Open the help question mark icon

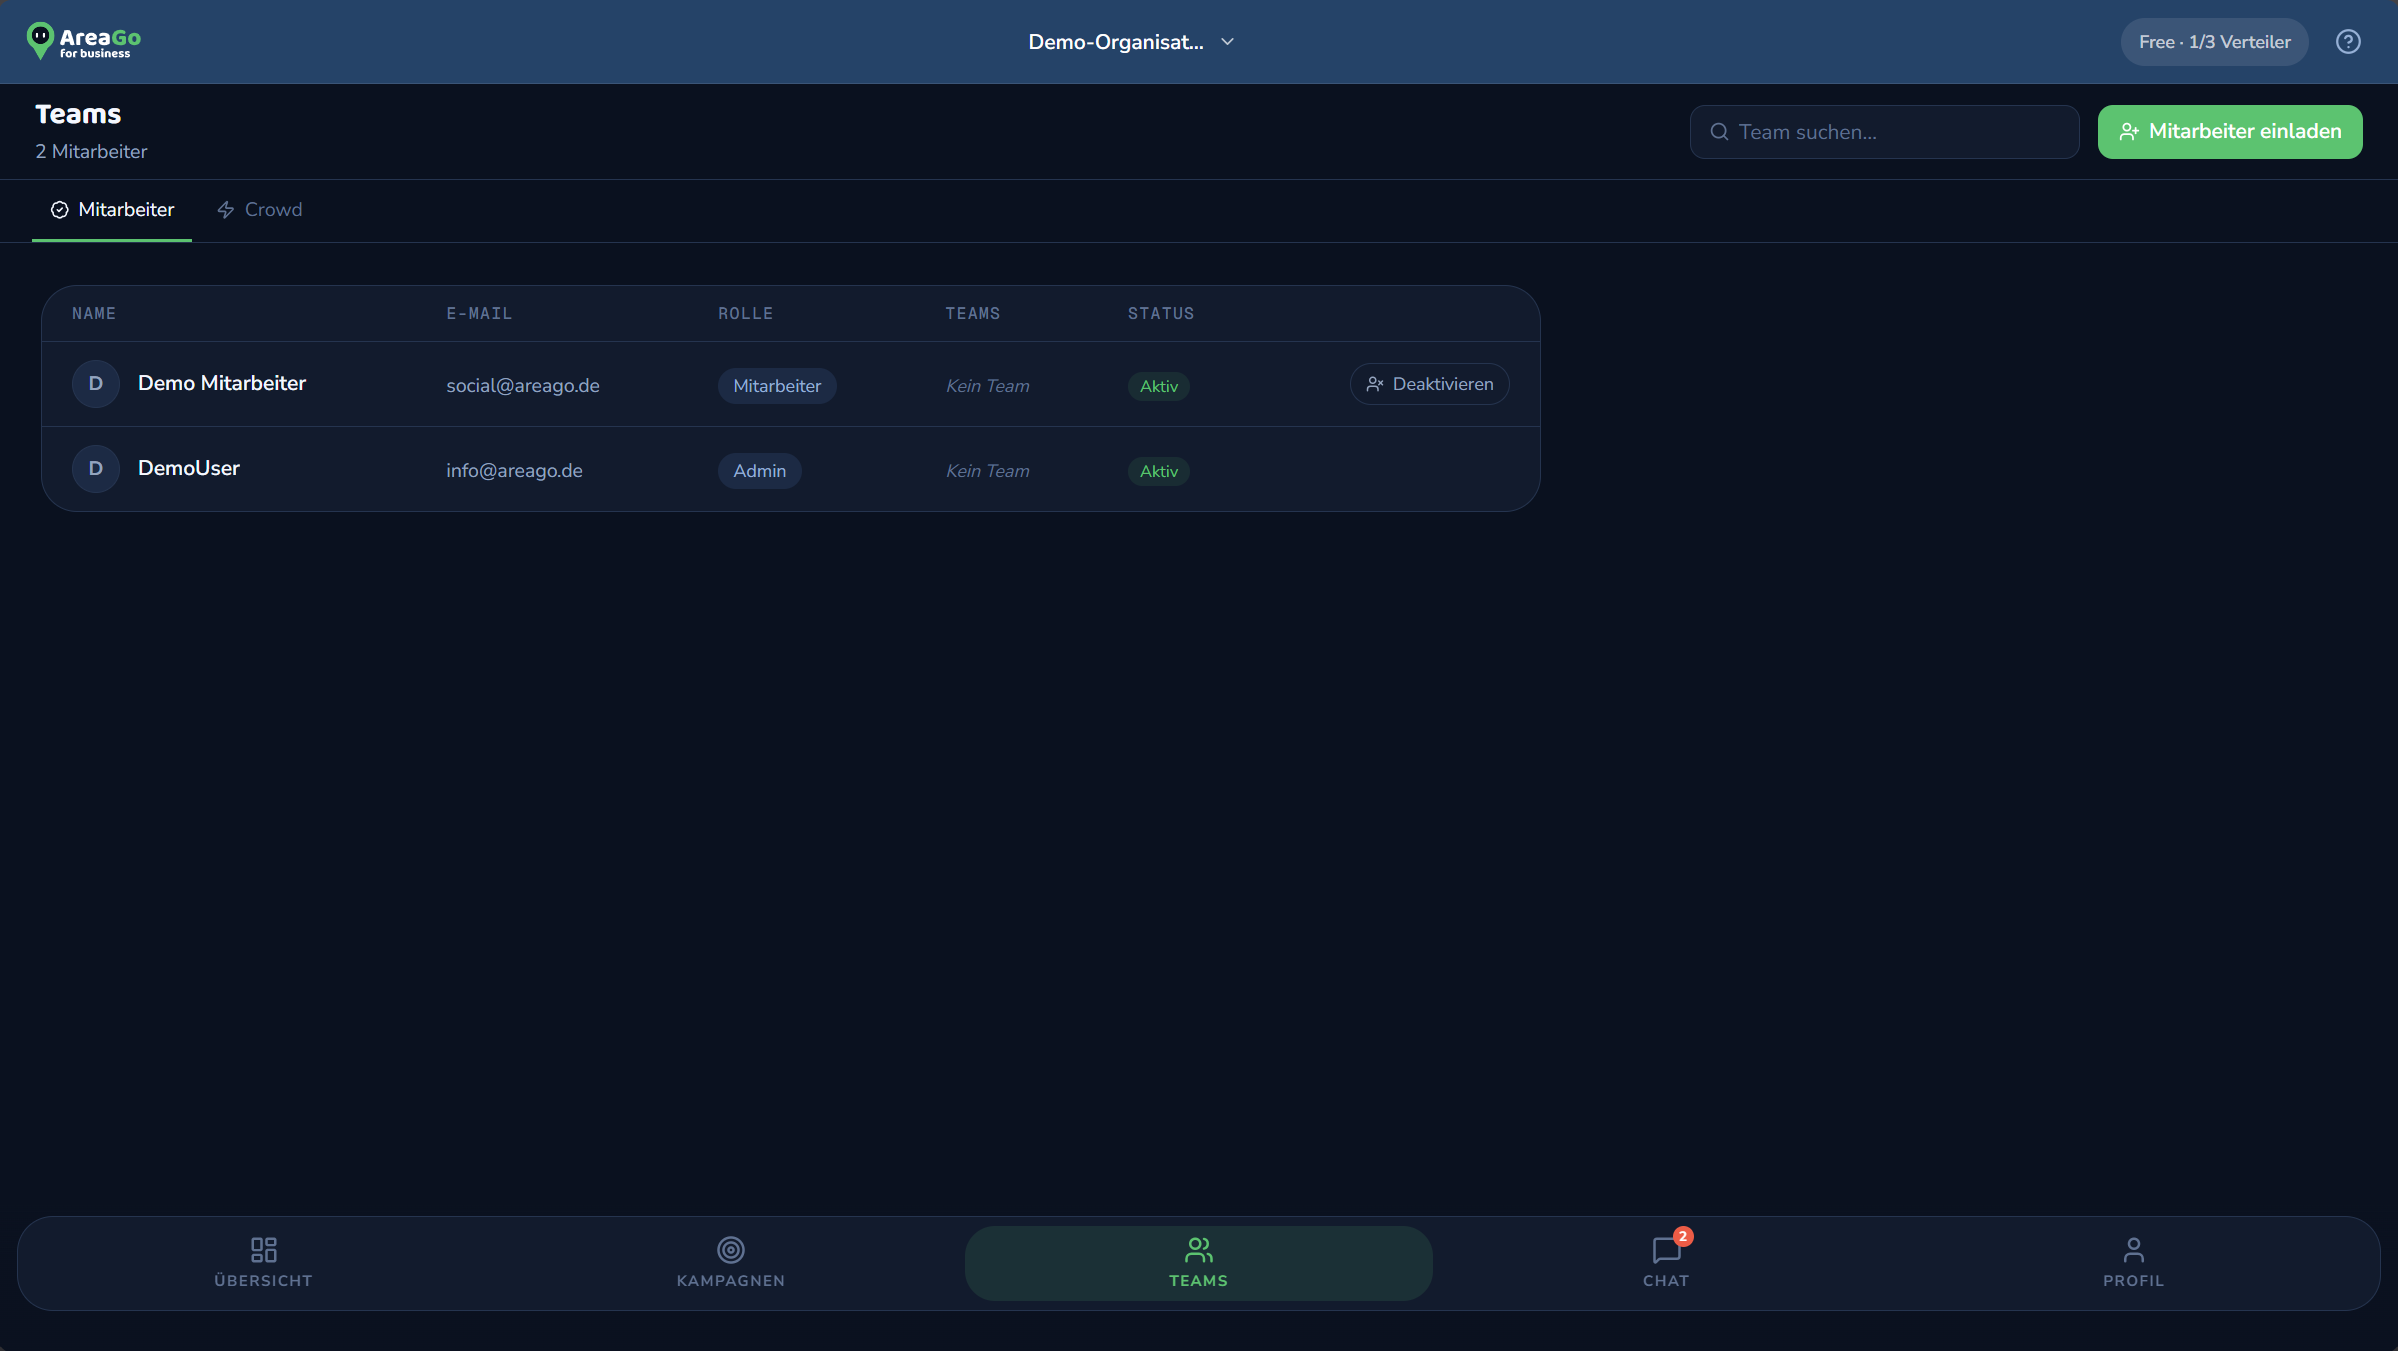pyautogui.click(x=2348, y=42)
